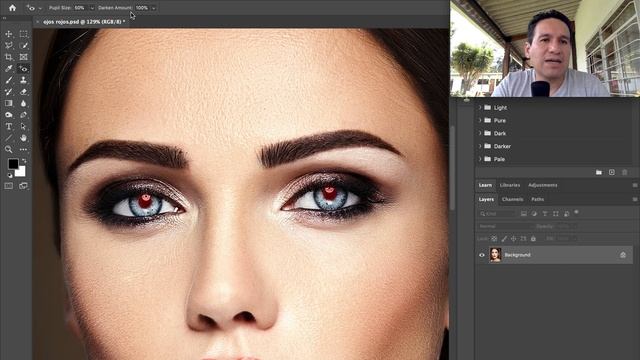This screenshot has width=640, height=360.
Task: Toggle lock position icon
Action: 513,239
